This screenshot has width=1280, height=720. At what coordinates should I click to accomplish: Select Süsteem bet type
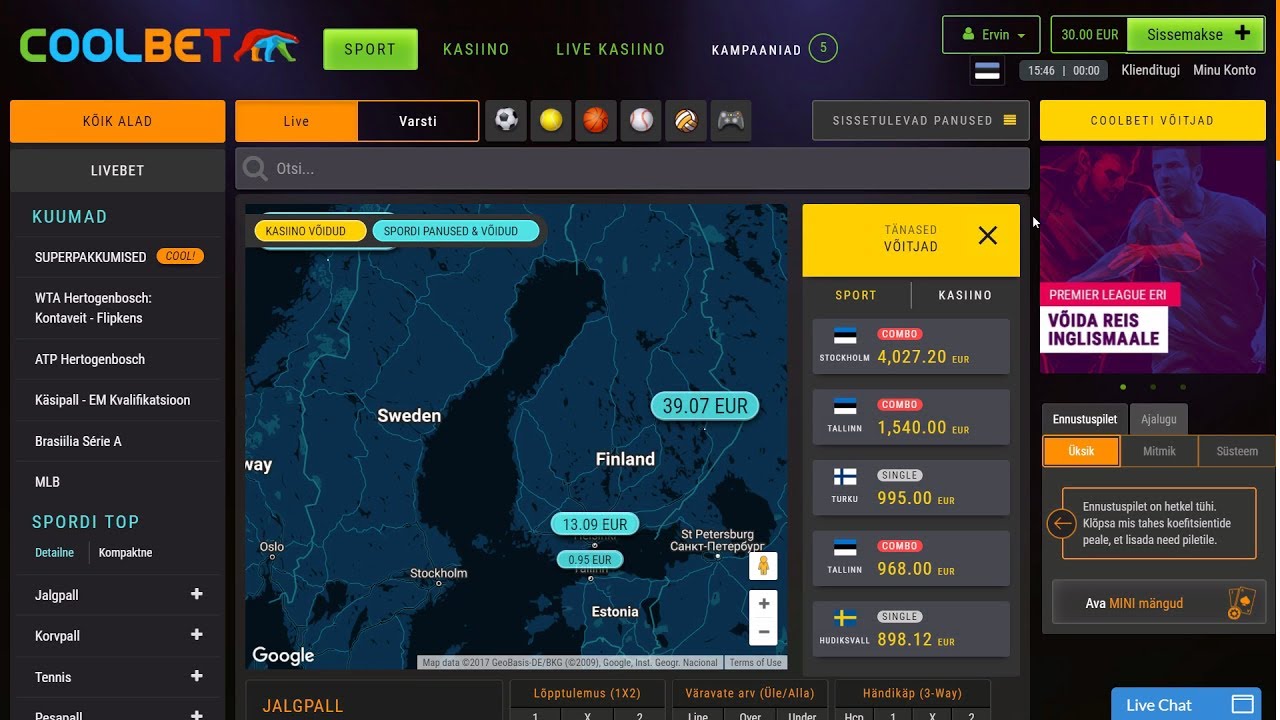tap(1237, 451)
